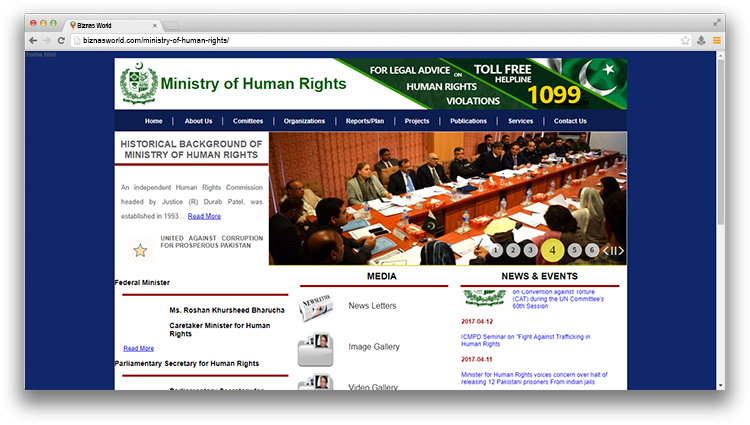
Task: Go to the next slide with the right arrow
Action: click(x=621, y=251)
